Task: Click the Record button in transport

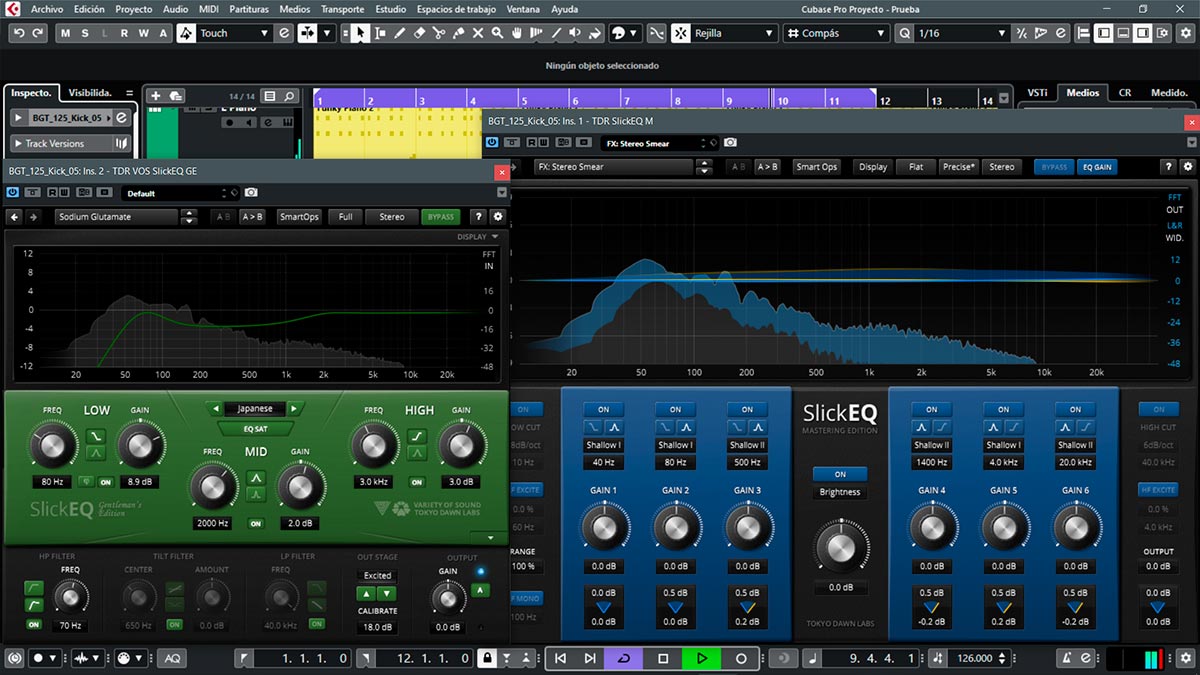Action: [x=741, y=658]
